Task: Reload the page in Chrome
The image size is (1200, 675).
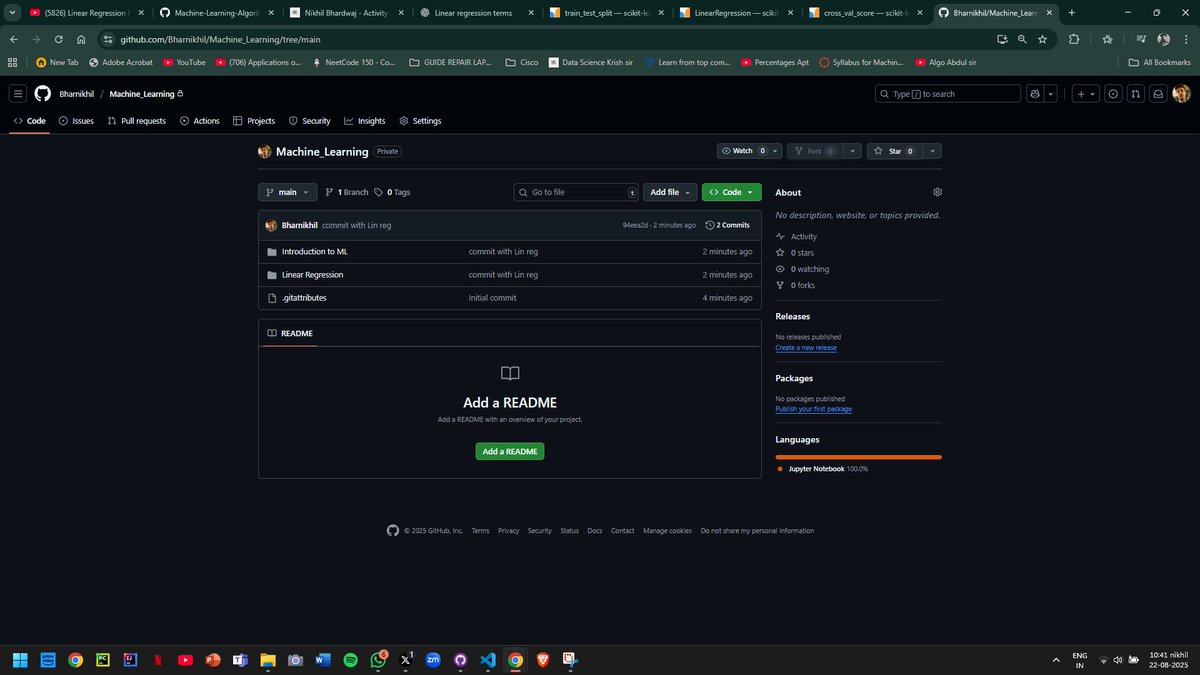Action: click(x=58, y=39)
